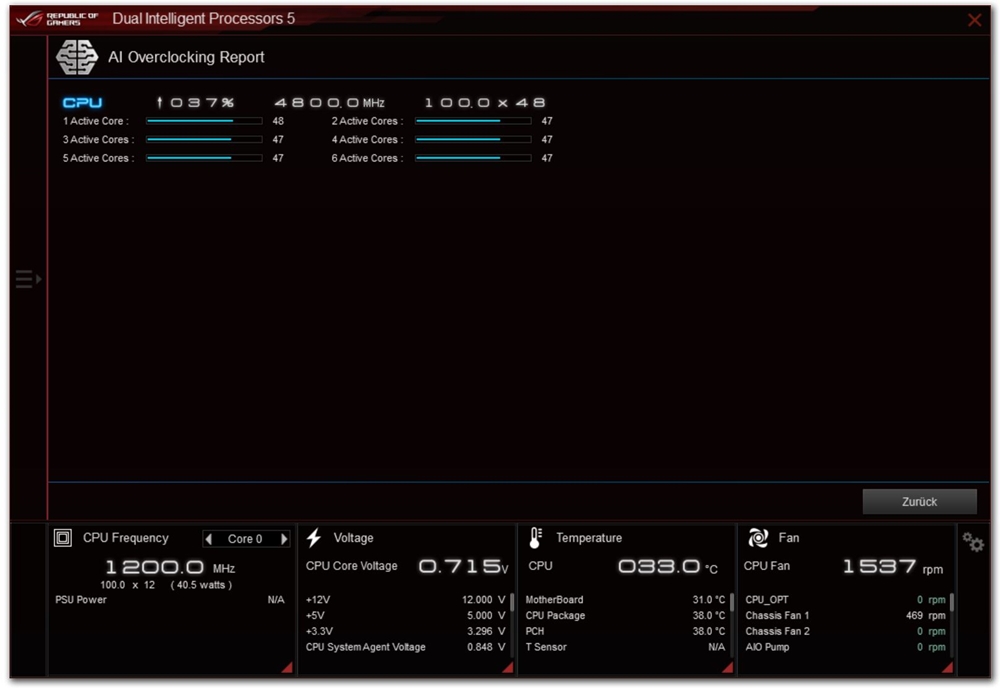Click the Chassis Fan 1 row

845,616
